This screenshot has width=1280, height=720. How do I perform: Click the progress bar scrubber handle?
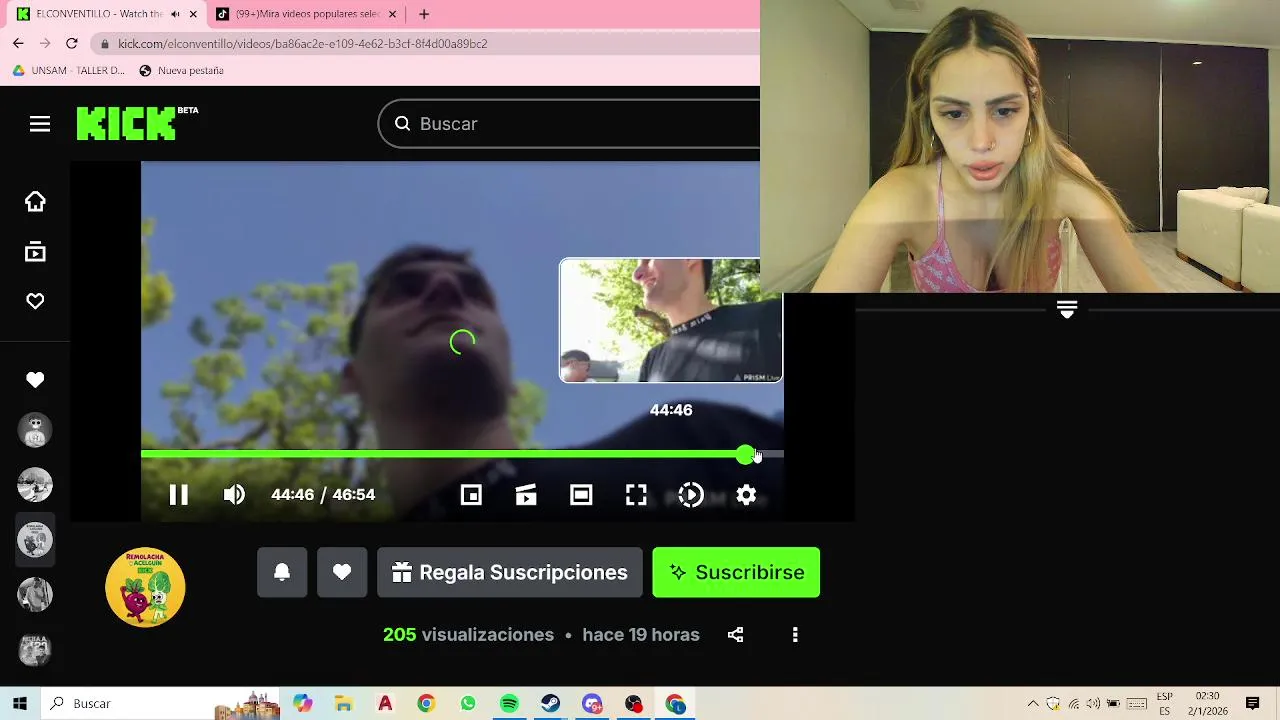click(x=745, y=455)
